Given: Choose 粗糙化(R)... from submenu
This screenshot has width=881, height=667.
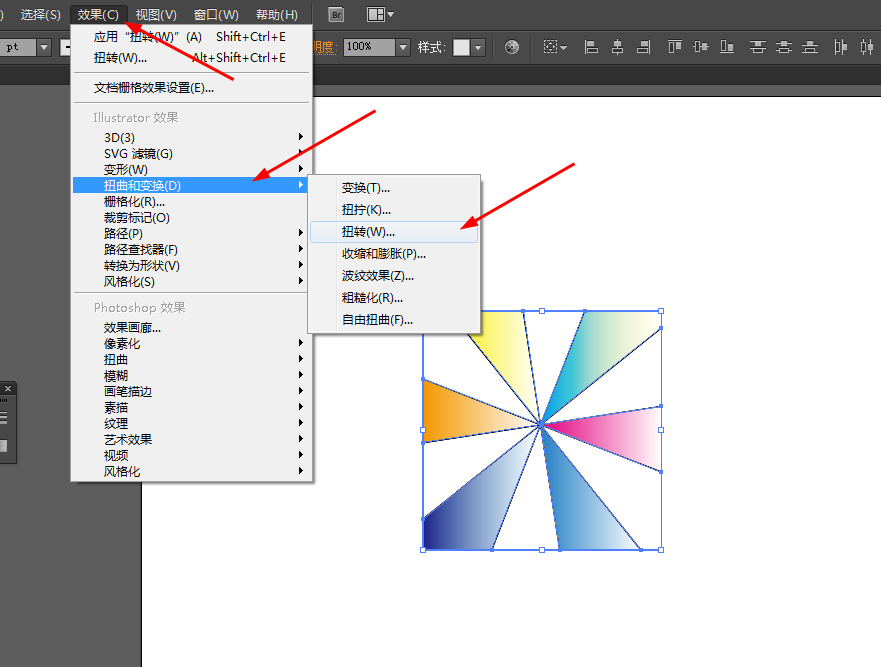Looking at the screenshot, I should (x=394, y=298).
